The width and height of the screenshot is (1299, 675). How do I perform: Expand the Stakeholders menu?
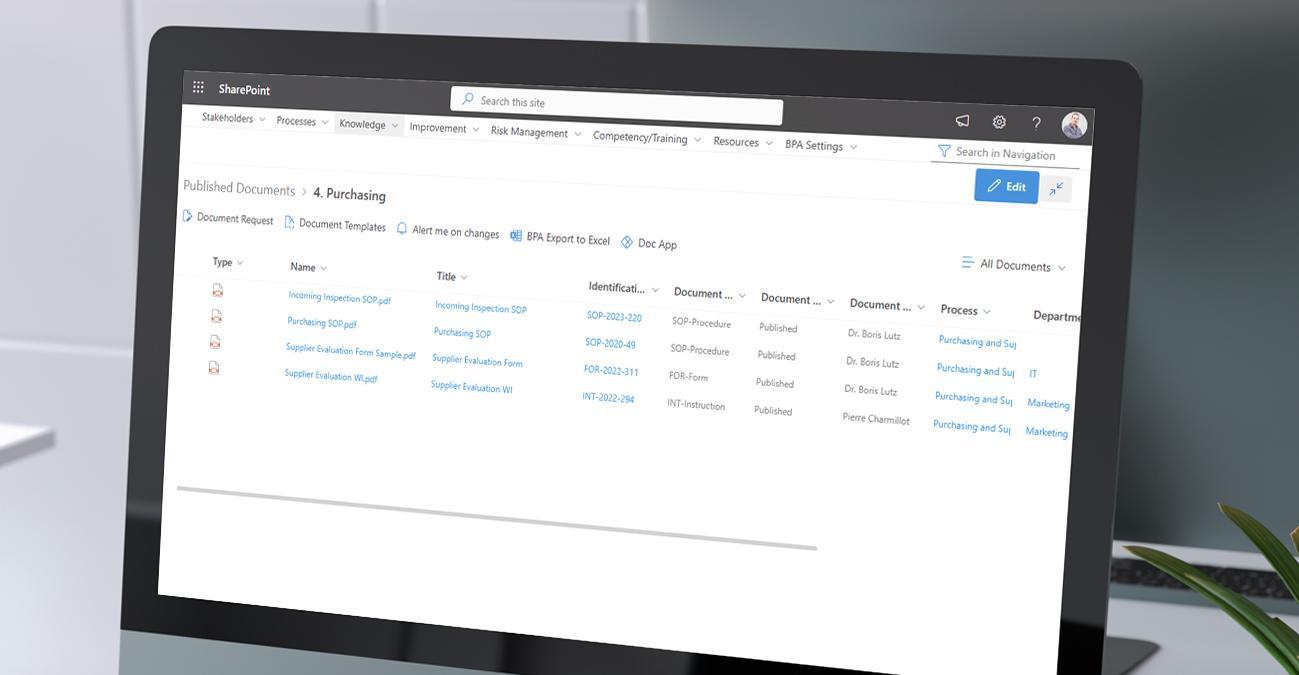coord(234,118)
